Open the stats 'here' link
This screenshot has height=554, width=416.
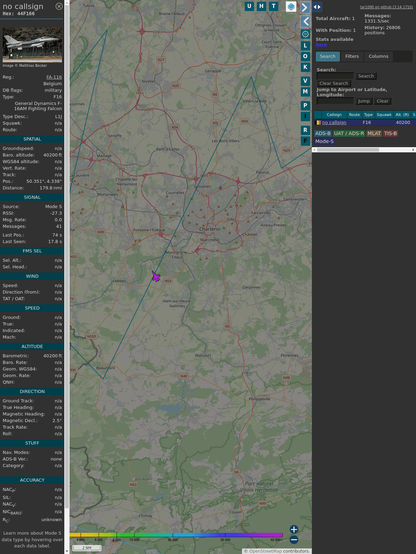click(x=321, y=45)
